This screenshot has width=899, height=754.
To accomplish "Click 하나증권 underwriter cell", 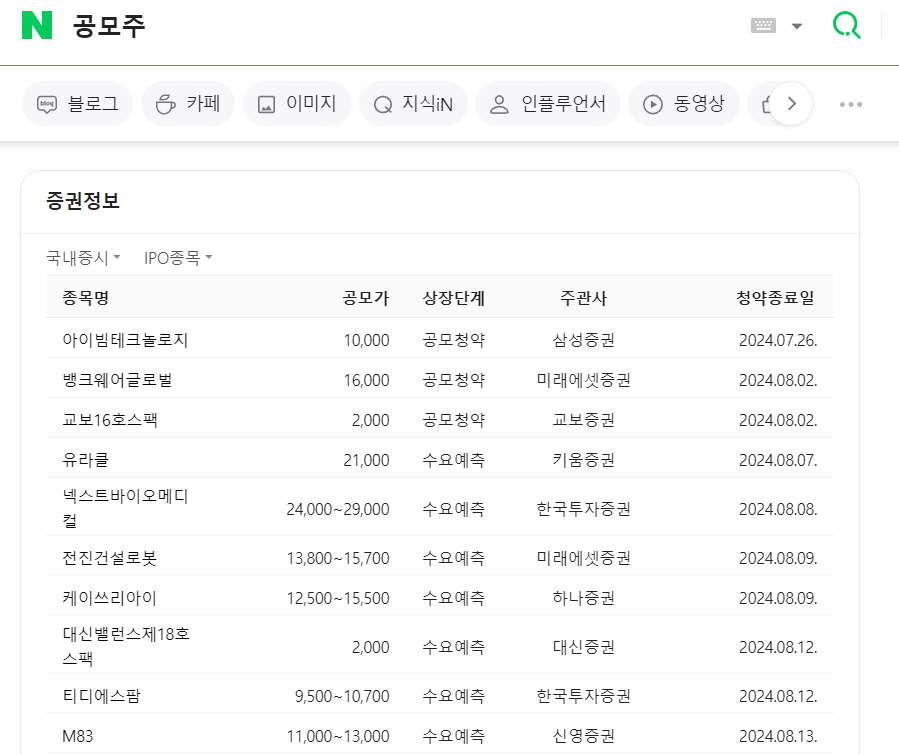I will click(583, 598).
